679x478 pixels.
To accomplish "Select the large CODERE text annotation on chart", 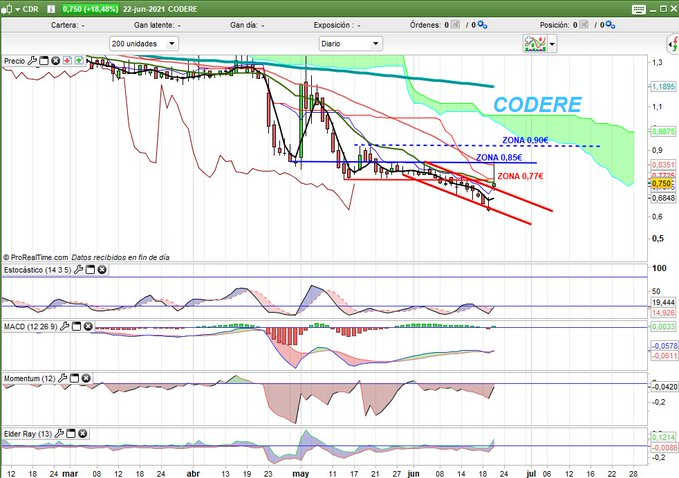I will coord(537,104).
